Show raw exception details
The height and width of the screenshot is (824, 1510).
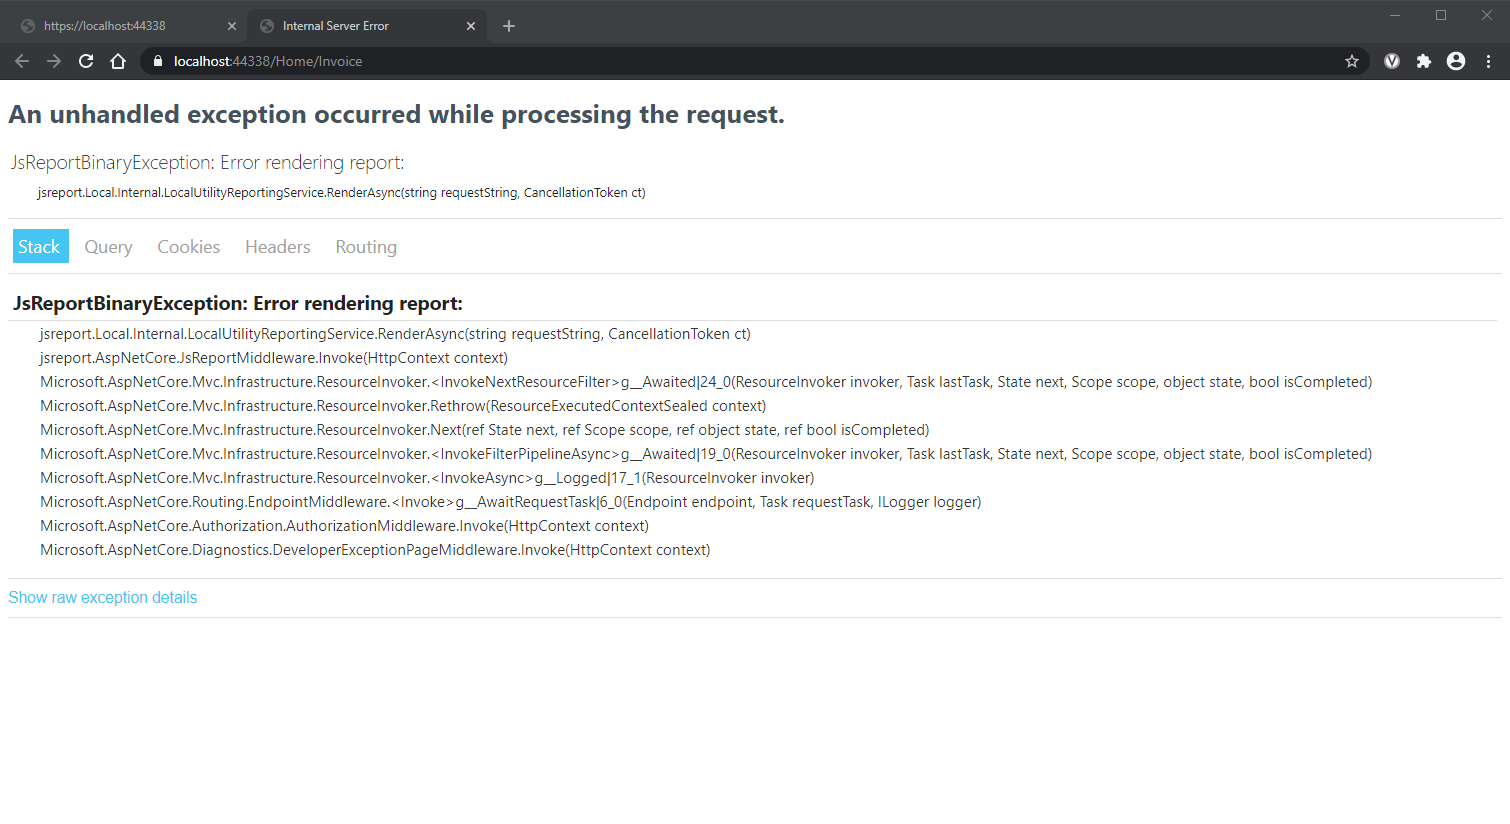[x=102, y=597]
